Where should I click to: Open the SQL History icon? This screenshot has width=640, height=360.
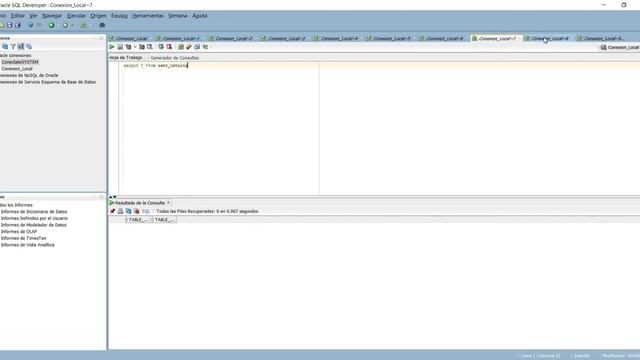click(205, 47)
